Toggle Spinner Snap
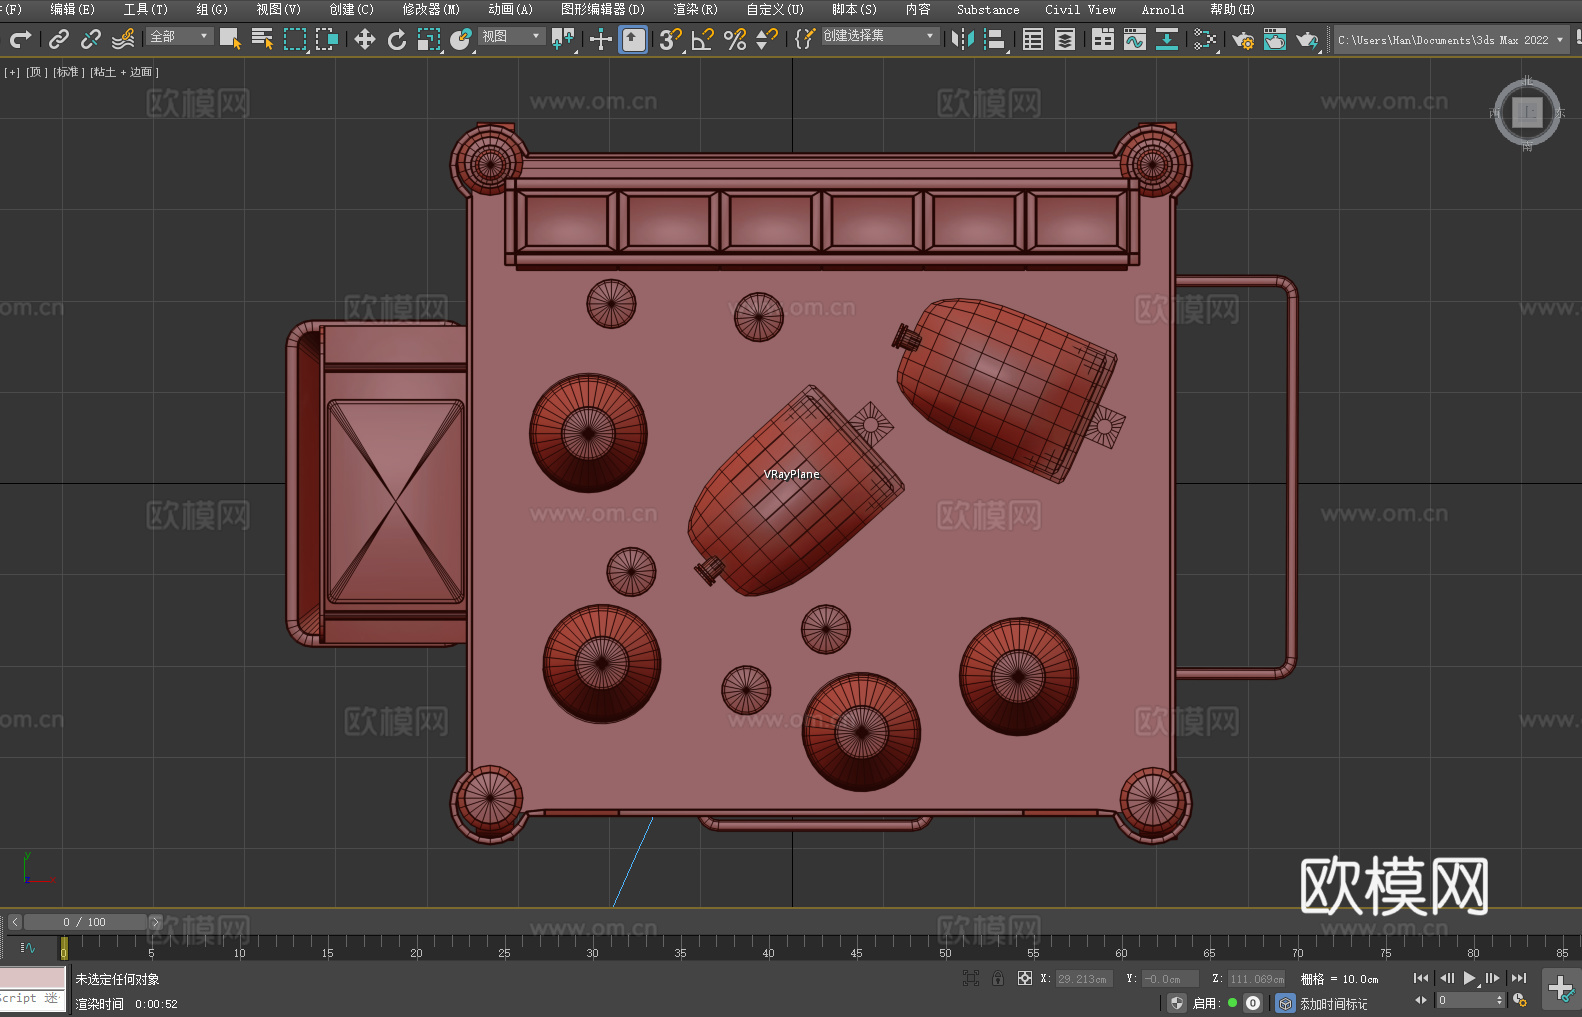This screenshot has width=1582, height=1017. click(767, 39)
